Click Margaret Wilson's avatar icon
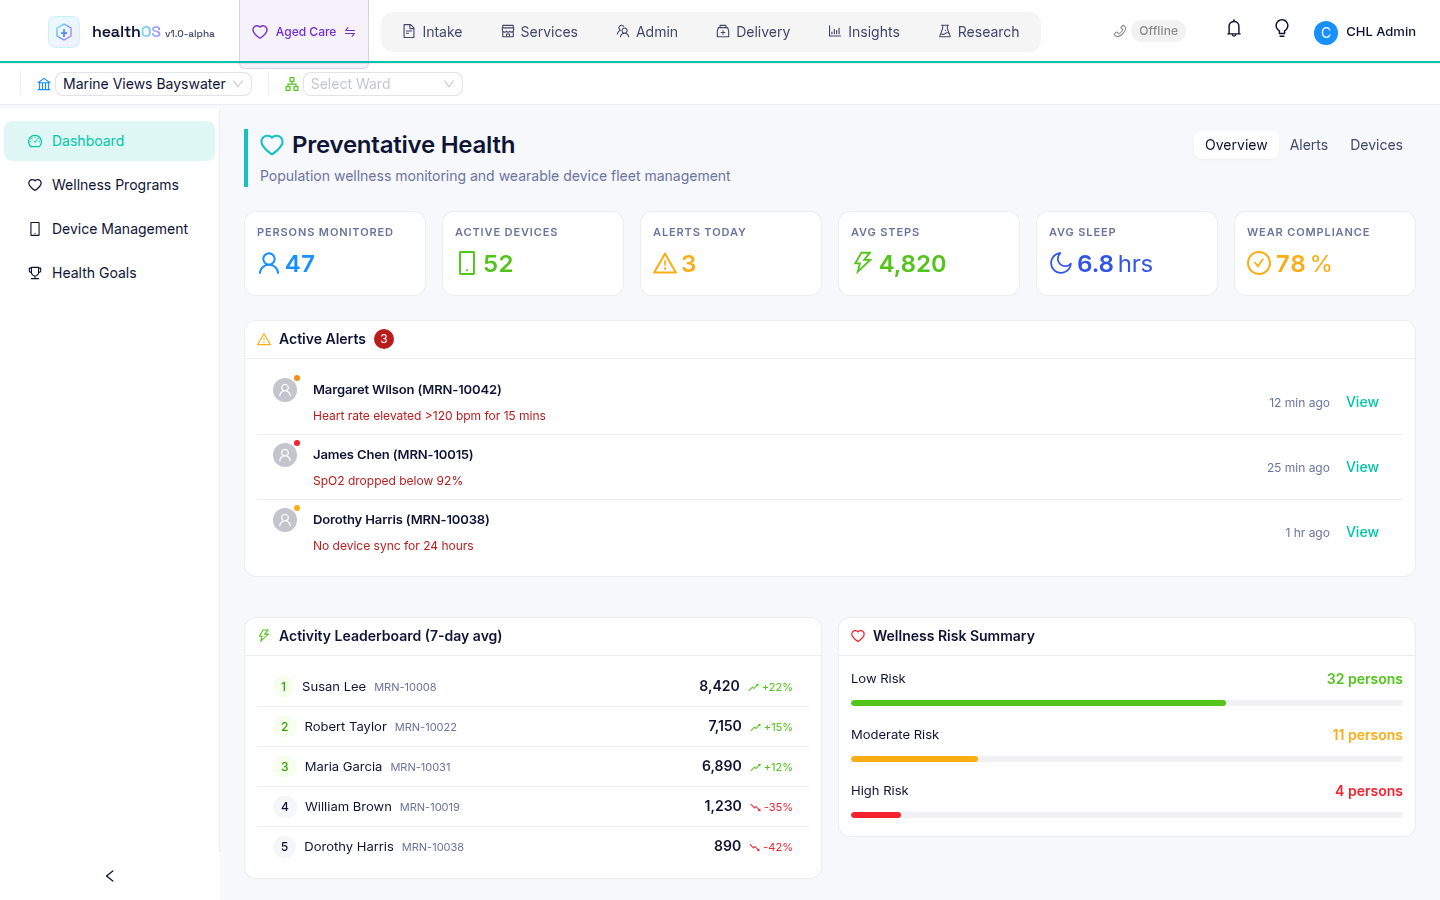The width and height of the screenshot is (1440, 900). (x=285, y=390)
